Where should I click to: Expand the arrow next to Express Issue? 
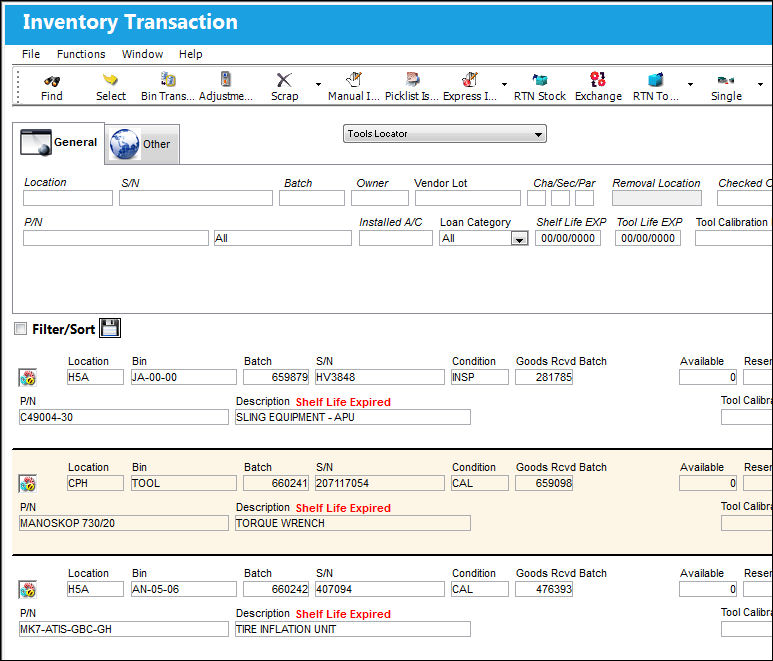click(504, 84)
